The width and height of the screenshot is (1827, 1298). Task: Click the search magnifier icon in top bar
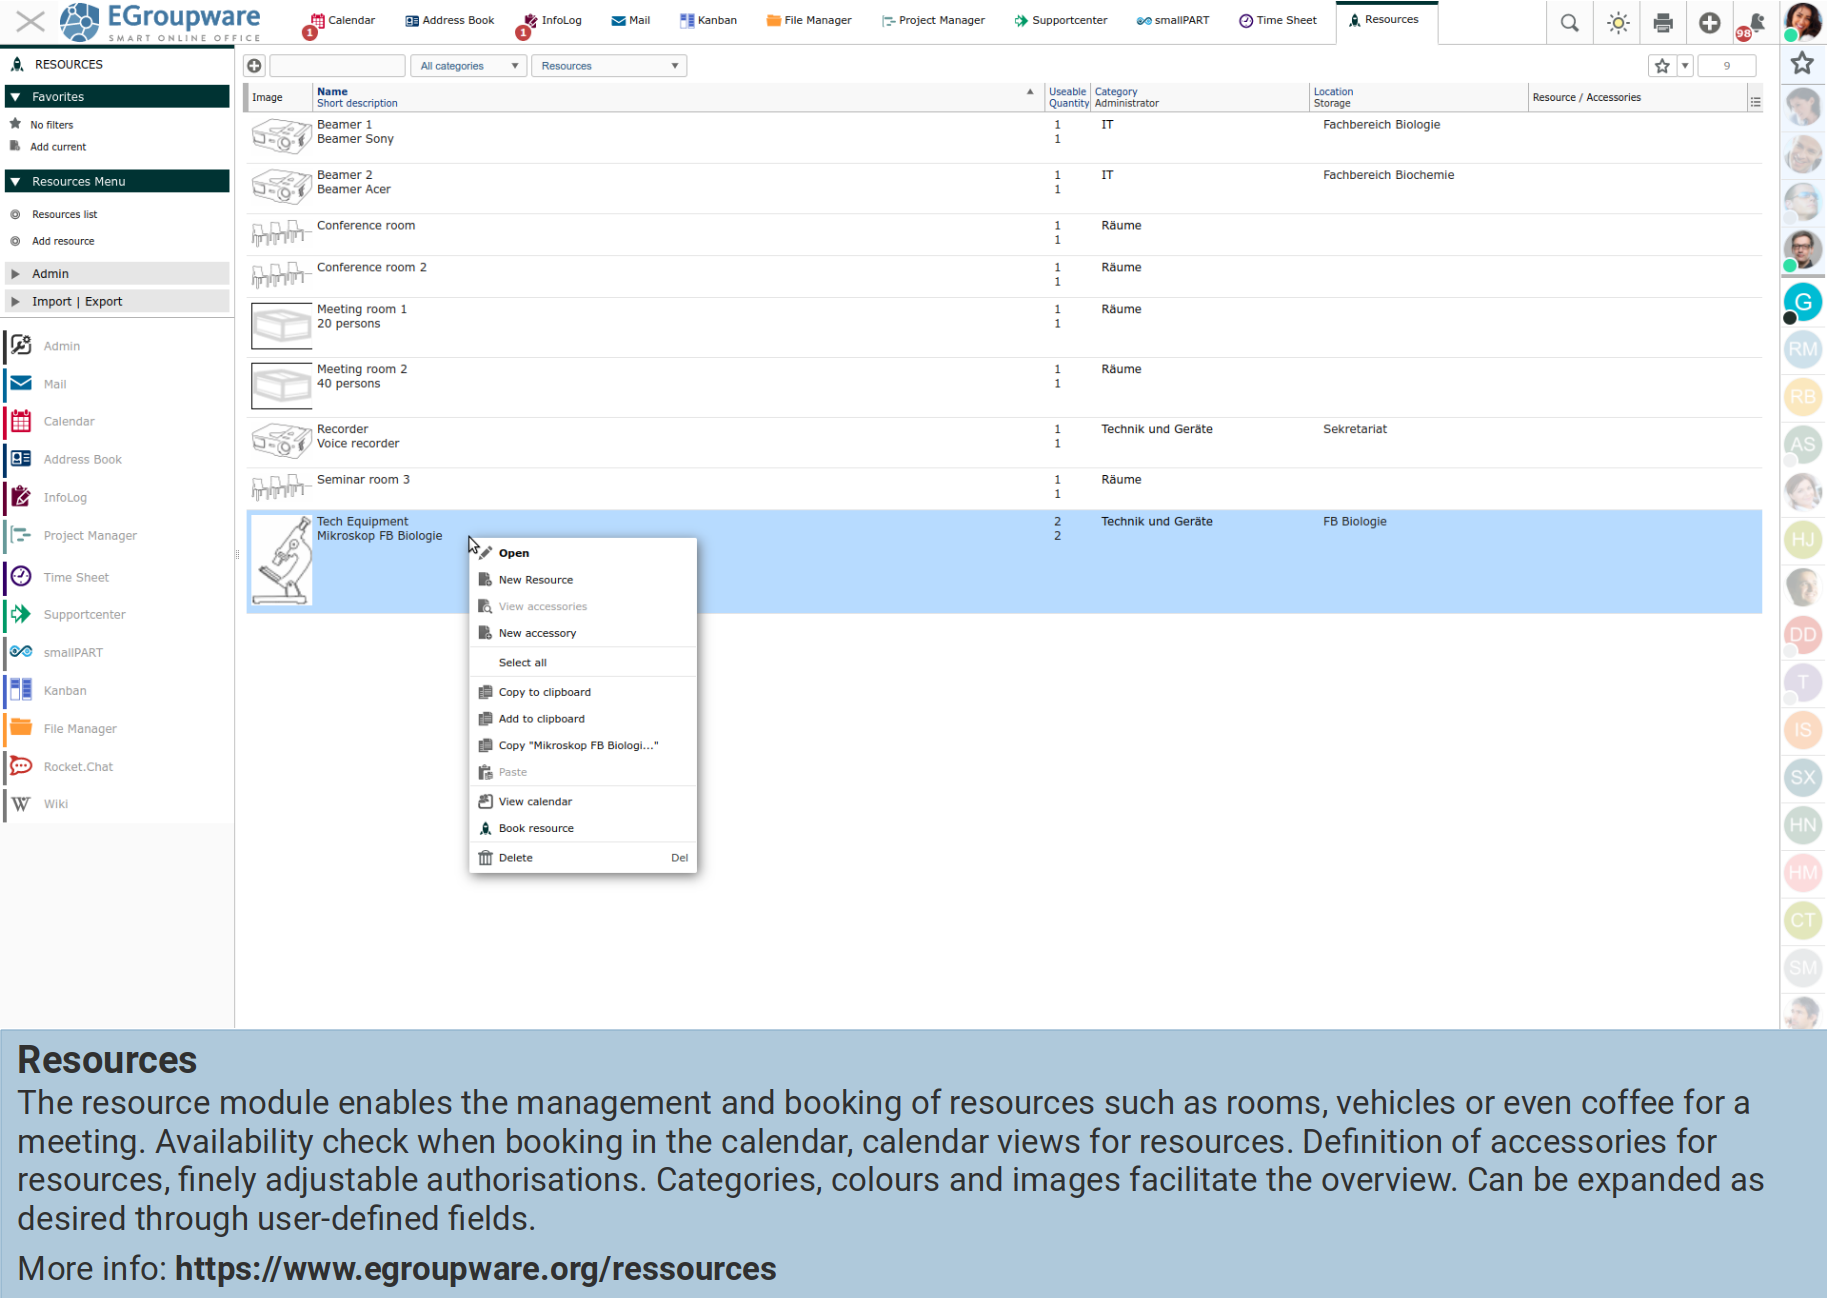(x=1569, y=23)
